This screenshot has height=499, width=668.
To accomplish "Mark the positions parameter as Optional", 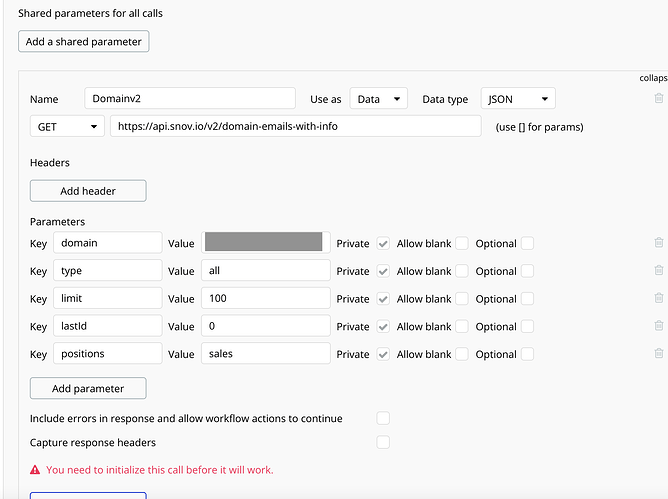I will tap(527, 354).
